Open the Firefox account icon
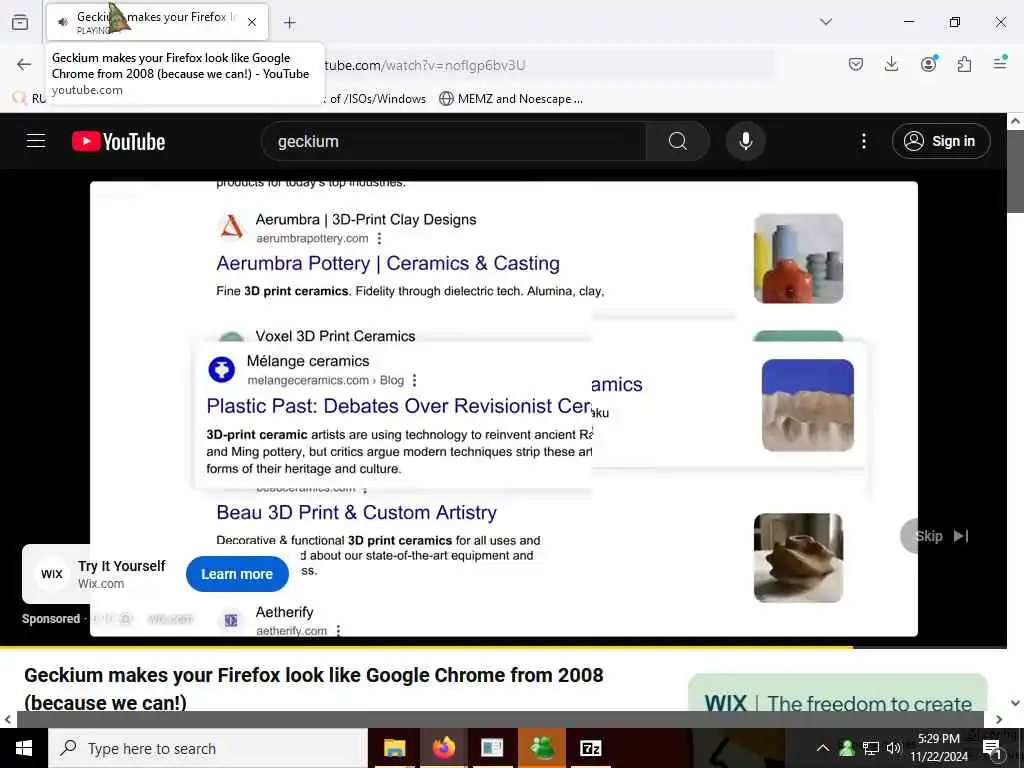 point(928,64)
